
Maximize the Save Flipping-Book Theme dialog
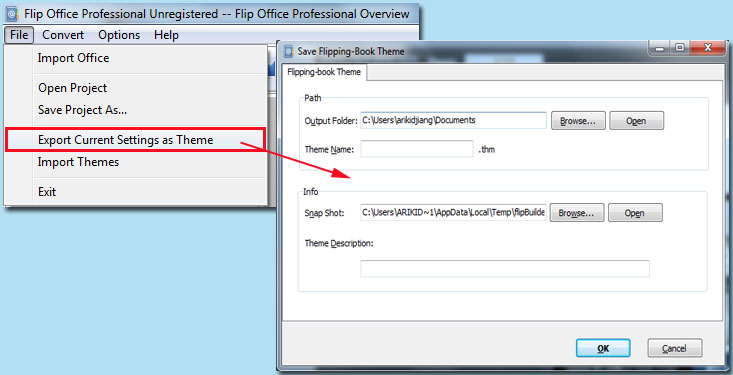tap(679, 48)
